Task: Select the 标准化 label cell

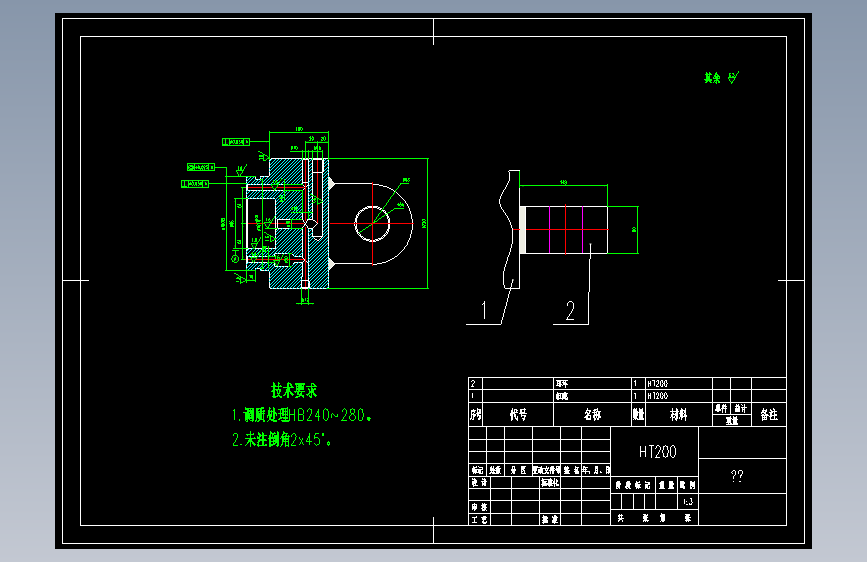Action: (x=550, y=482)
